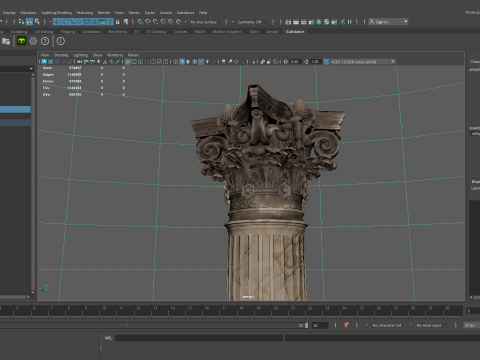
Task: Open the Cache menu
Action: tap(150, 13)
